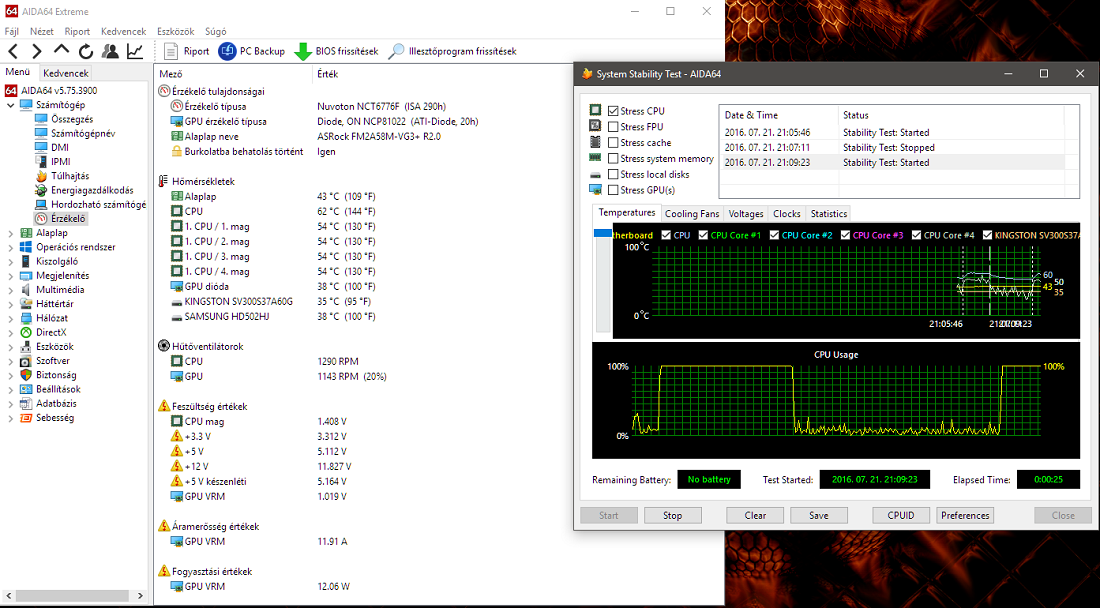
Task: Toggle the KINGSTON SV300S37A graph checkbox
Action: click(988, 235)
